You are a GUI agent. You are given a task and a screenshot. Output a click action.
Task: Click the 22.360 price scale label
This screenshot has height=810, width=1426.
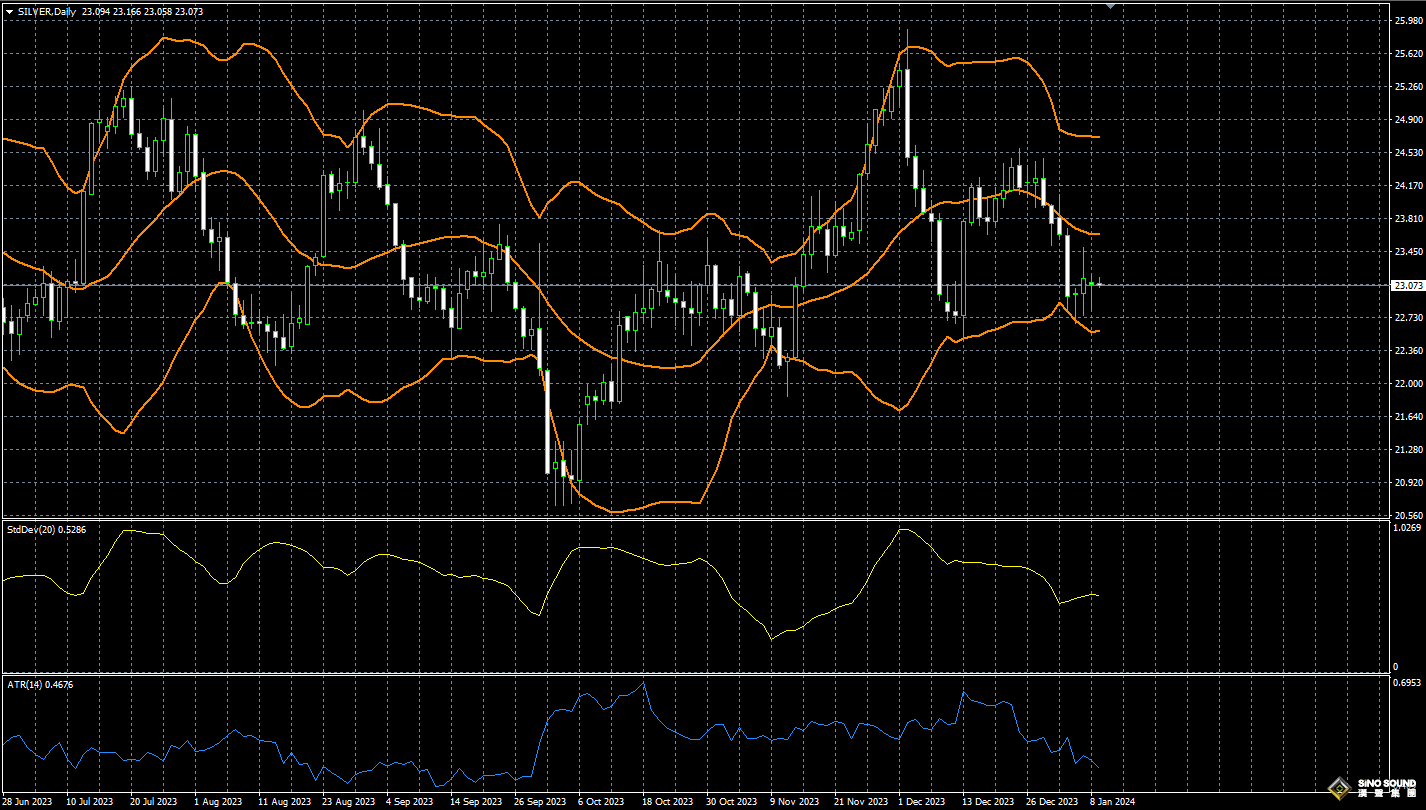point(1407,351)
